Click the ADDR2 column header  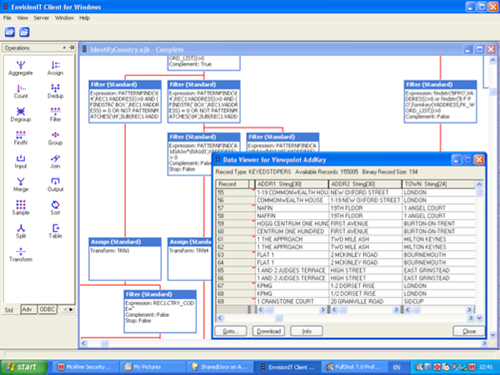(x=365, y=184)
